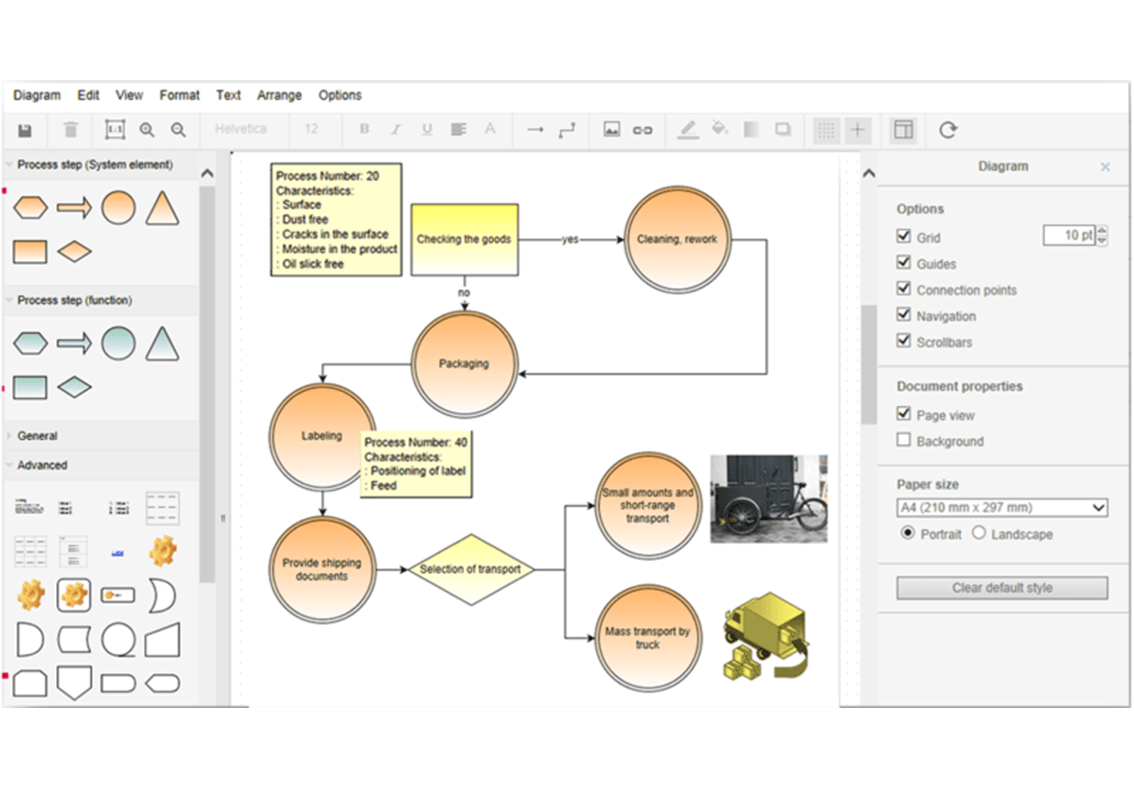1134x788 pixels.
Task: Click the zoom out magnifier icon
Action: (x=178, y=130)
